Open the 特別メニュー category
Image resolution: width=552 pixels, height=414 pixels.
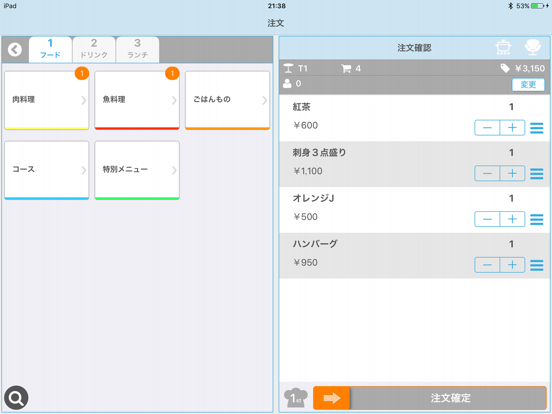[x=137, y=170]
